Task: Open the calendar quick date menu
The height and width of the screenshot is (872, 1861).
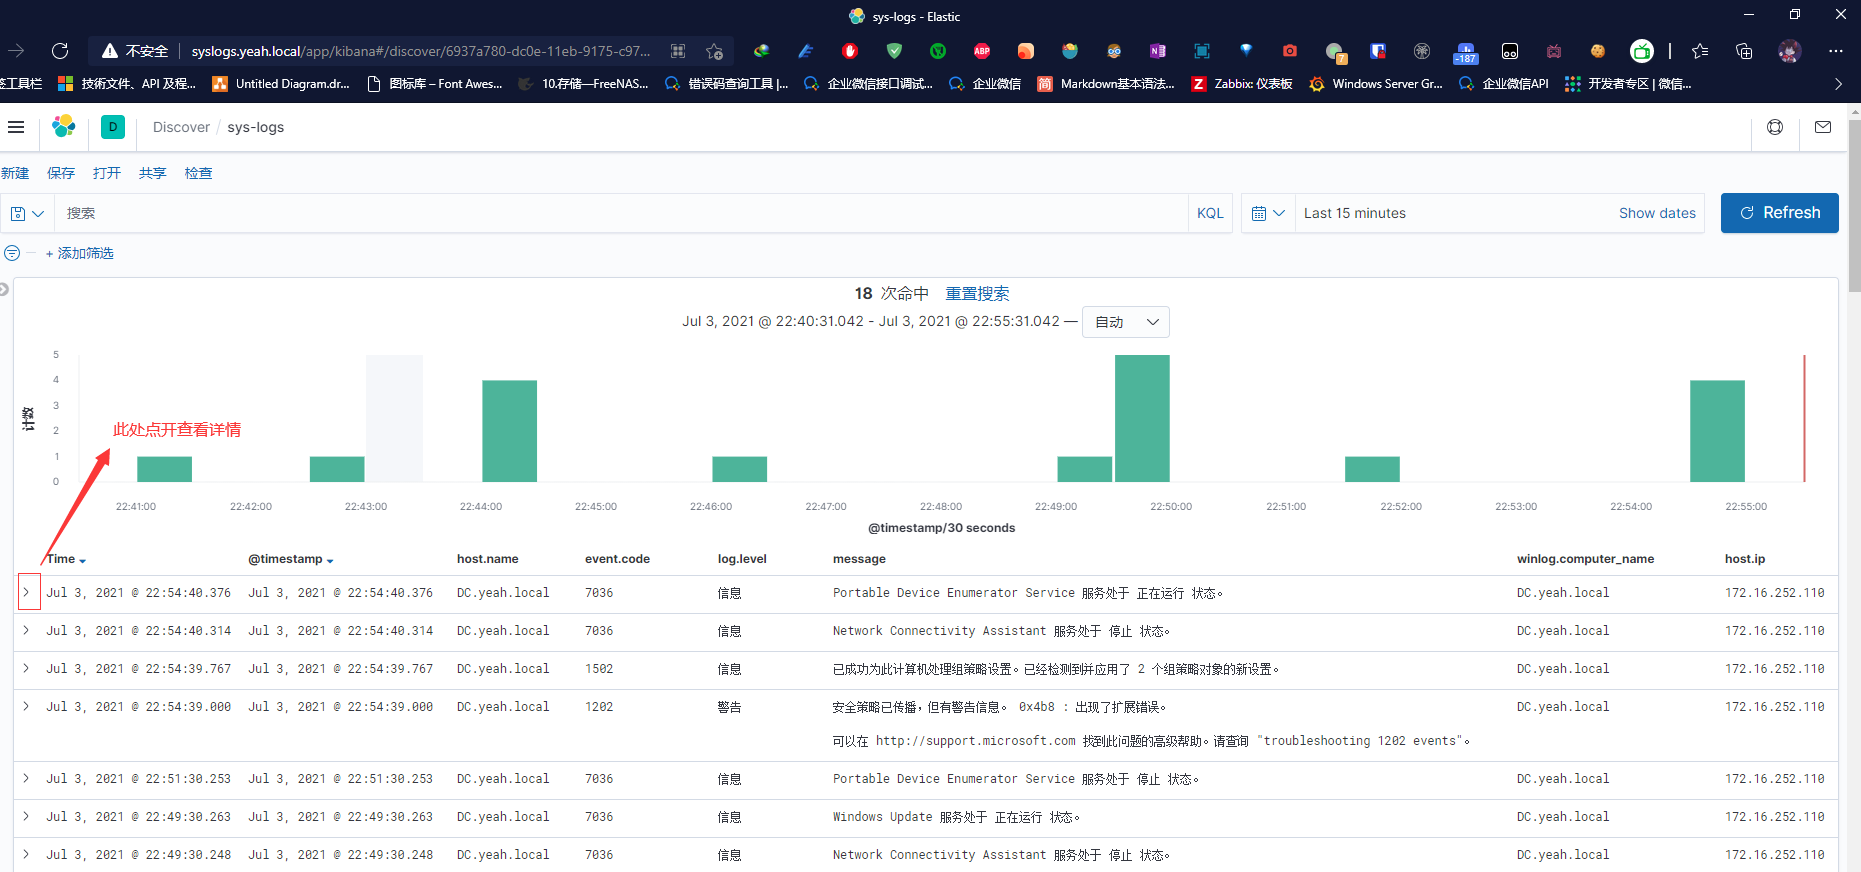Action: click(1268, 213)
